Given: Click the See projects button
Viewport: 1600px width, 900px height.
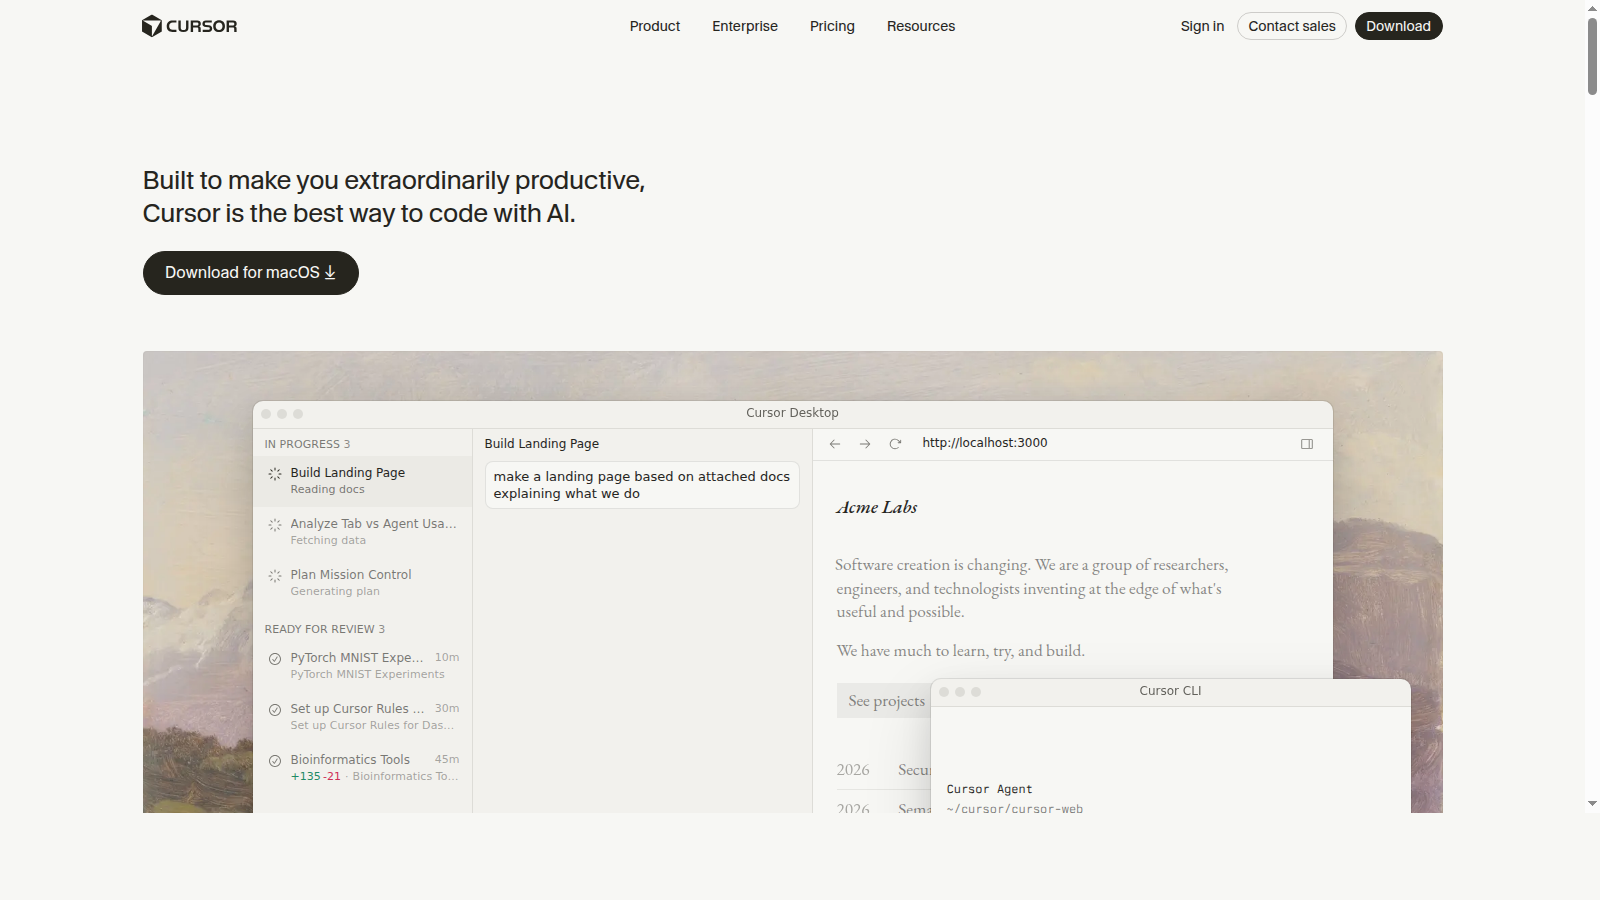Looking at the screenshot, I should click(884, 701).
